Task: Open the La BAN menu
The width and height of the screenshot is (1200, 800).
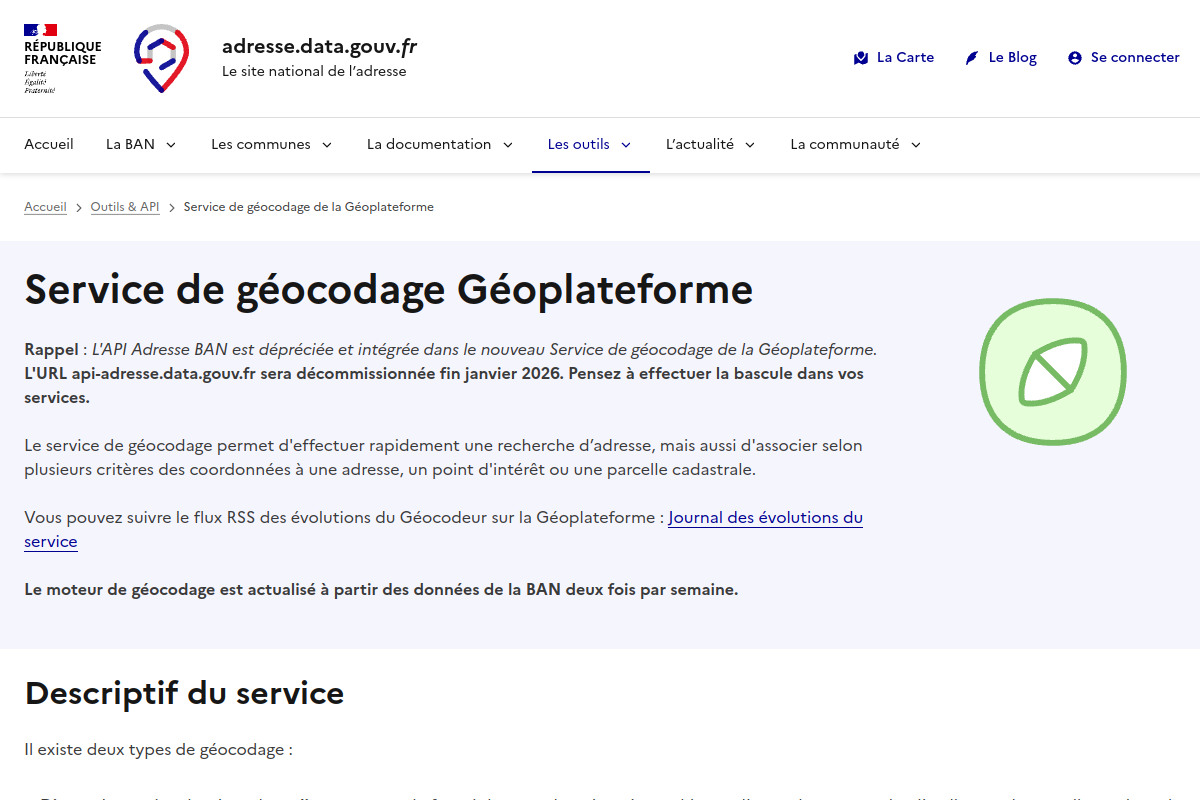Action: (x=141, y=144)
